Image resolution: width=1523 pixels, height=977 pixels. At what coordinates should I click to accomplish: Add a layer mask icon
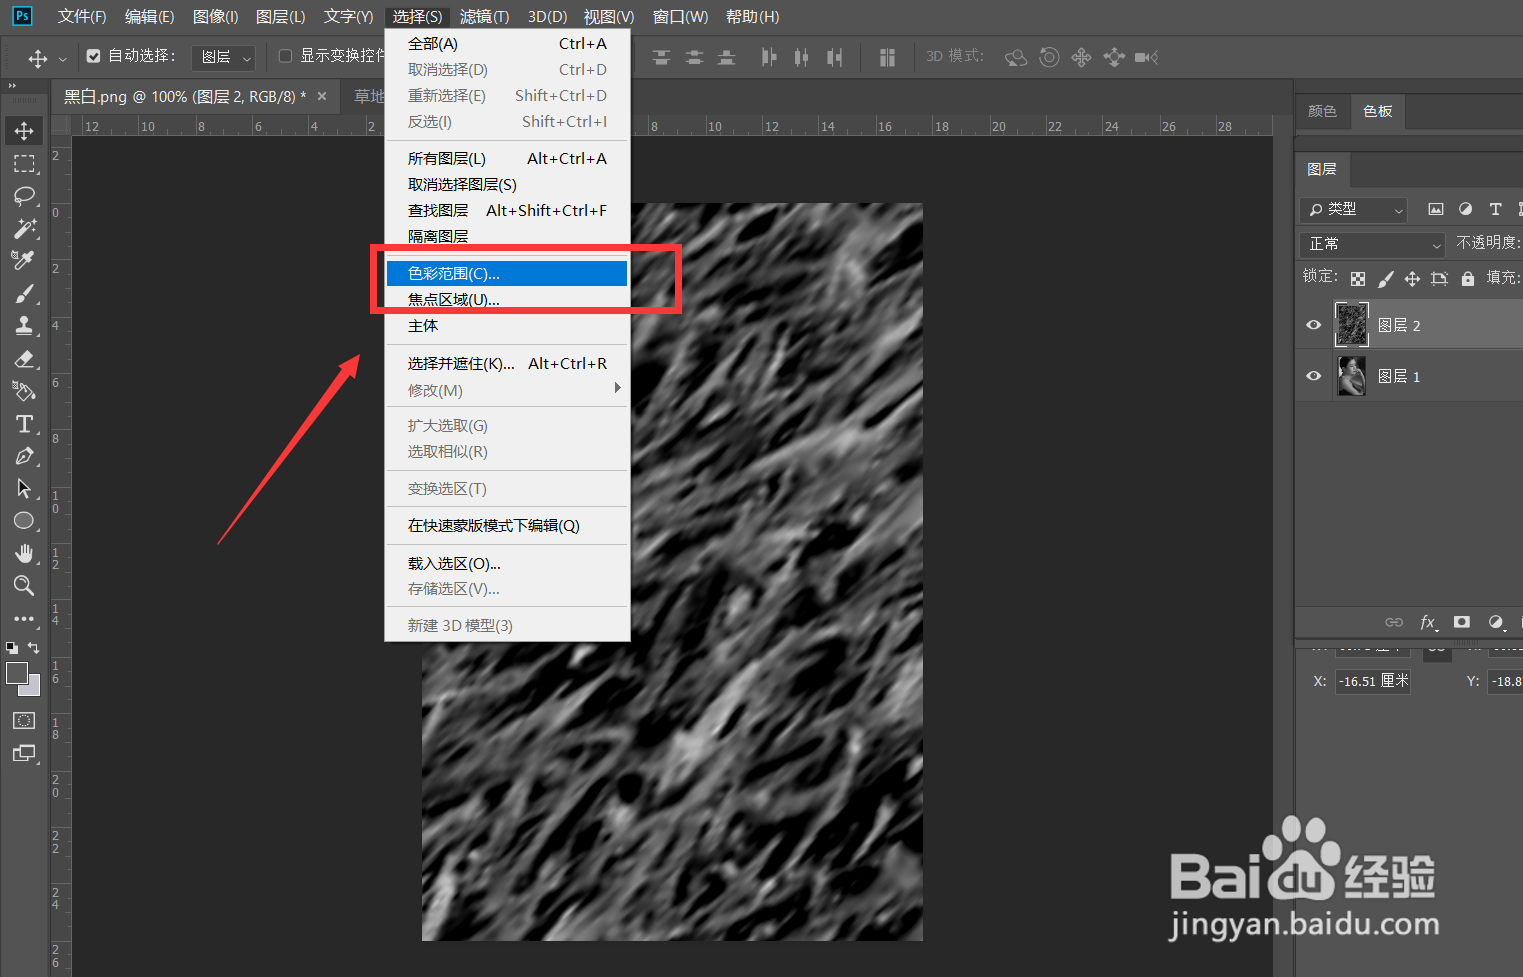[x=1462, y=622]
